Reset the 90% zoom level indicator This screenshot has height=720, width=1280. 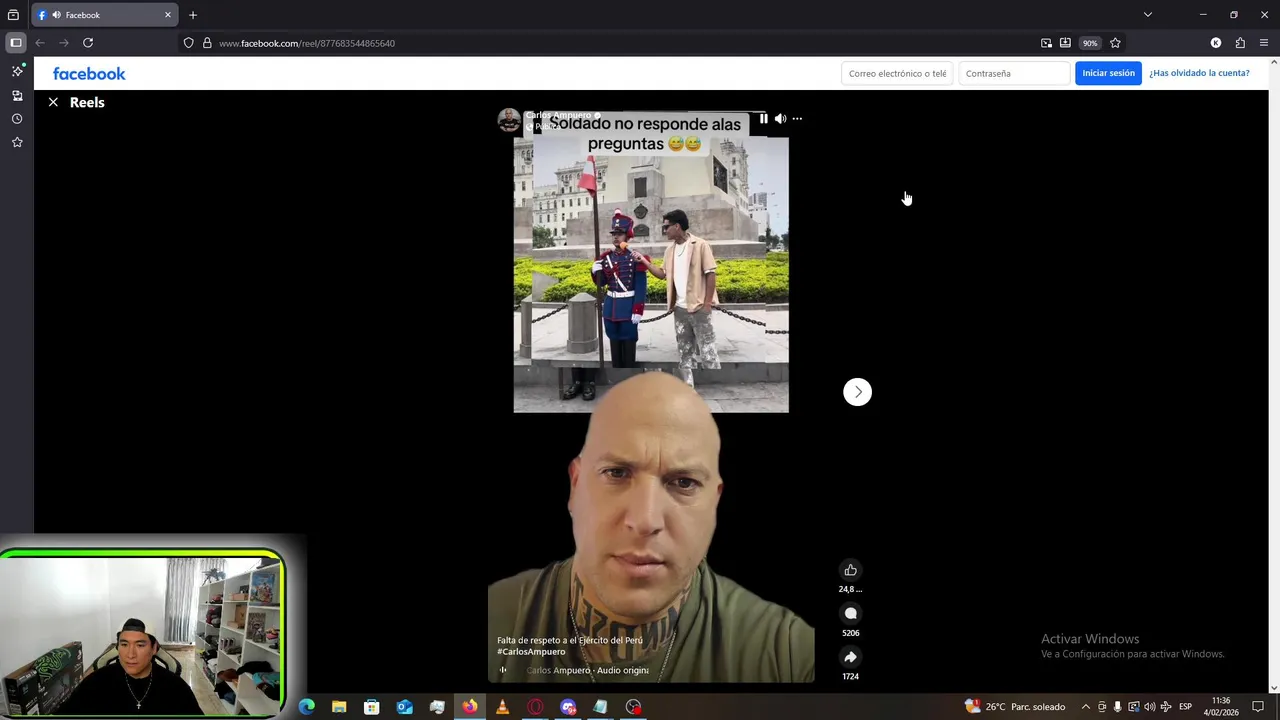(x=1090, y=43)
